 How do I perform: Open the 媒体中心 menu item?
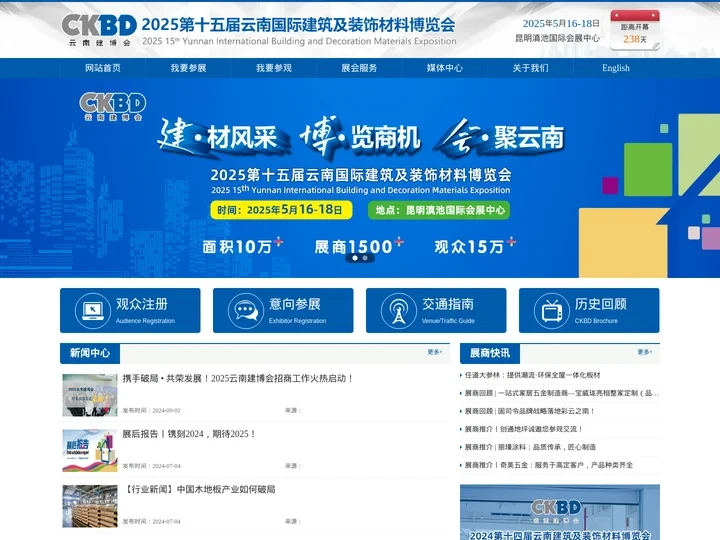[x=444, y=68]
